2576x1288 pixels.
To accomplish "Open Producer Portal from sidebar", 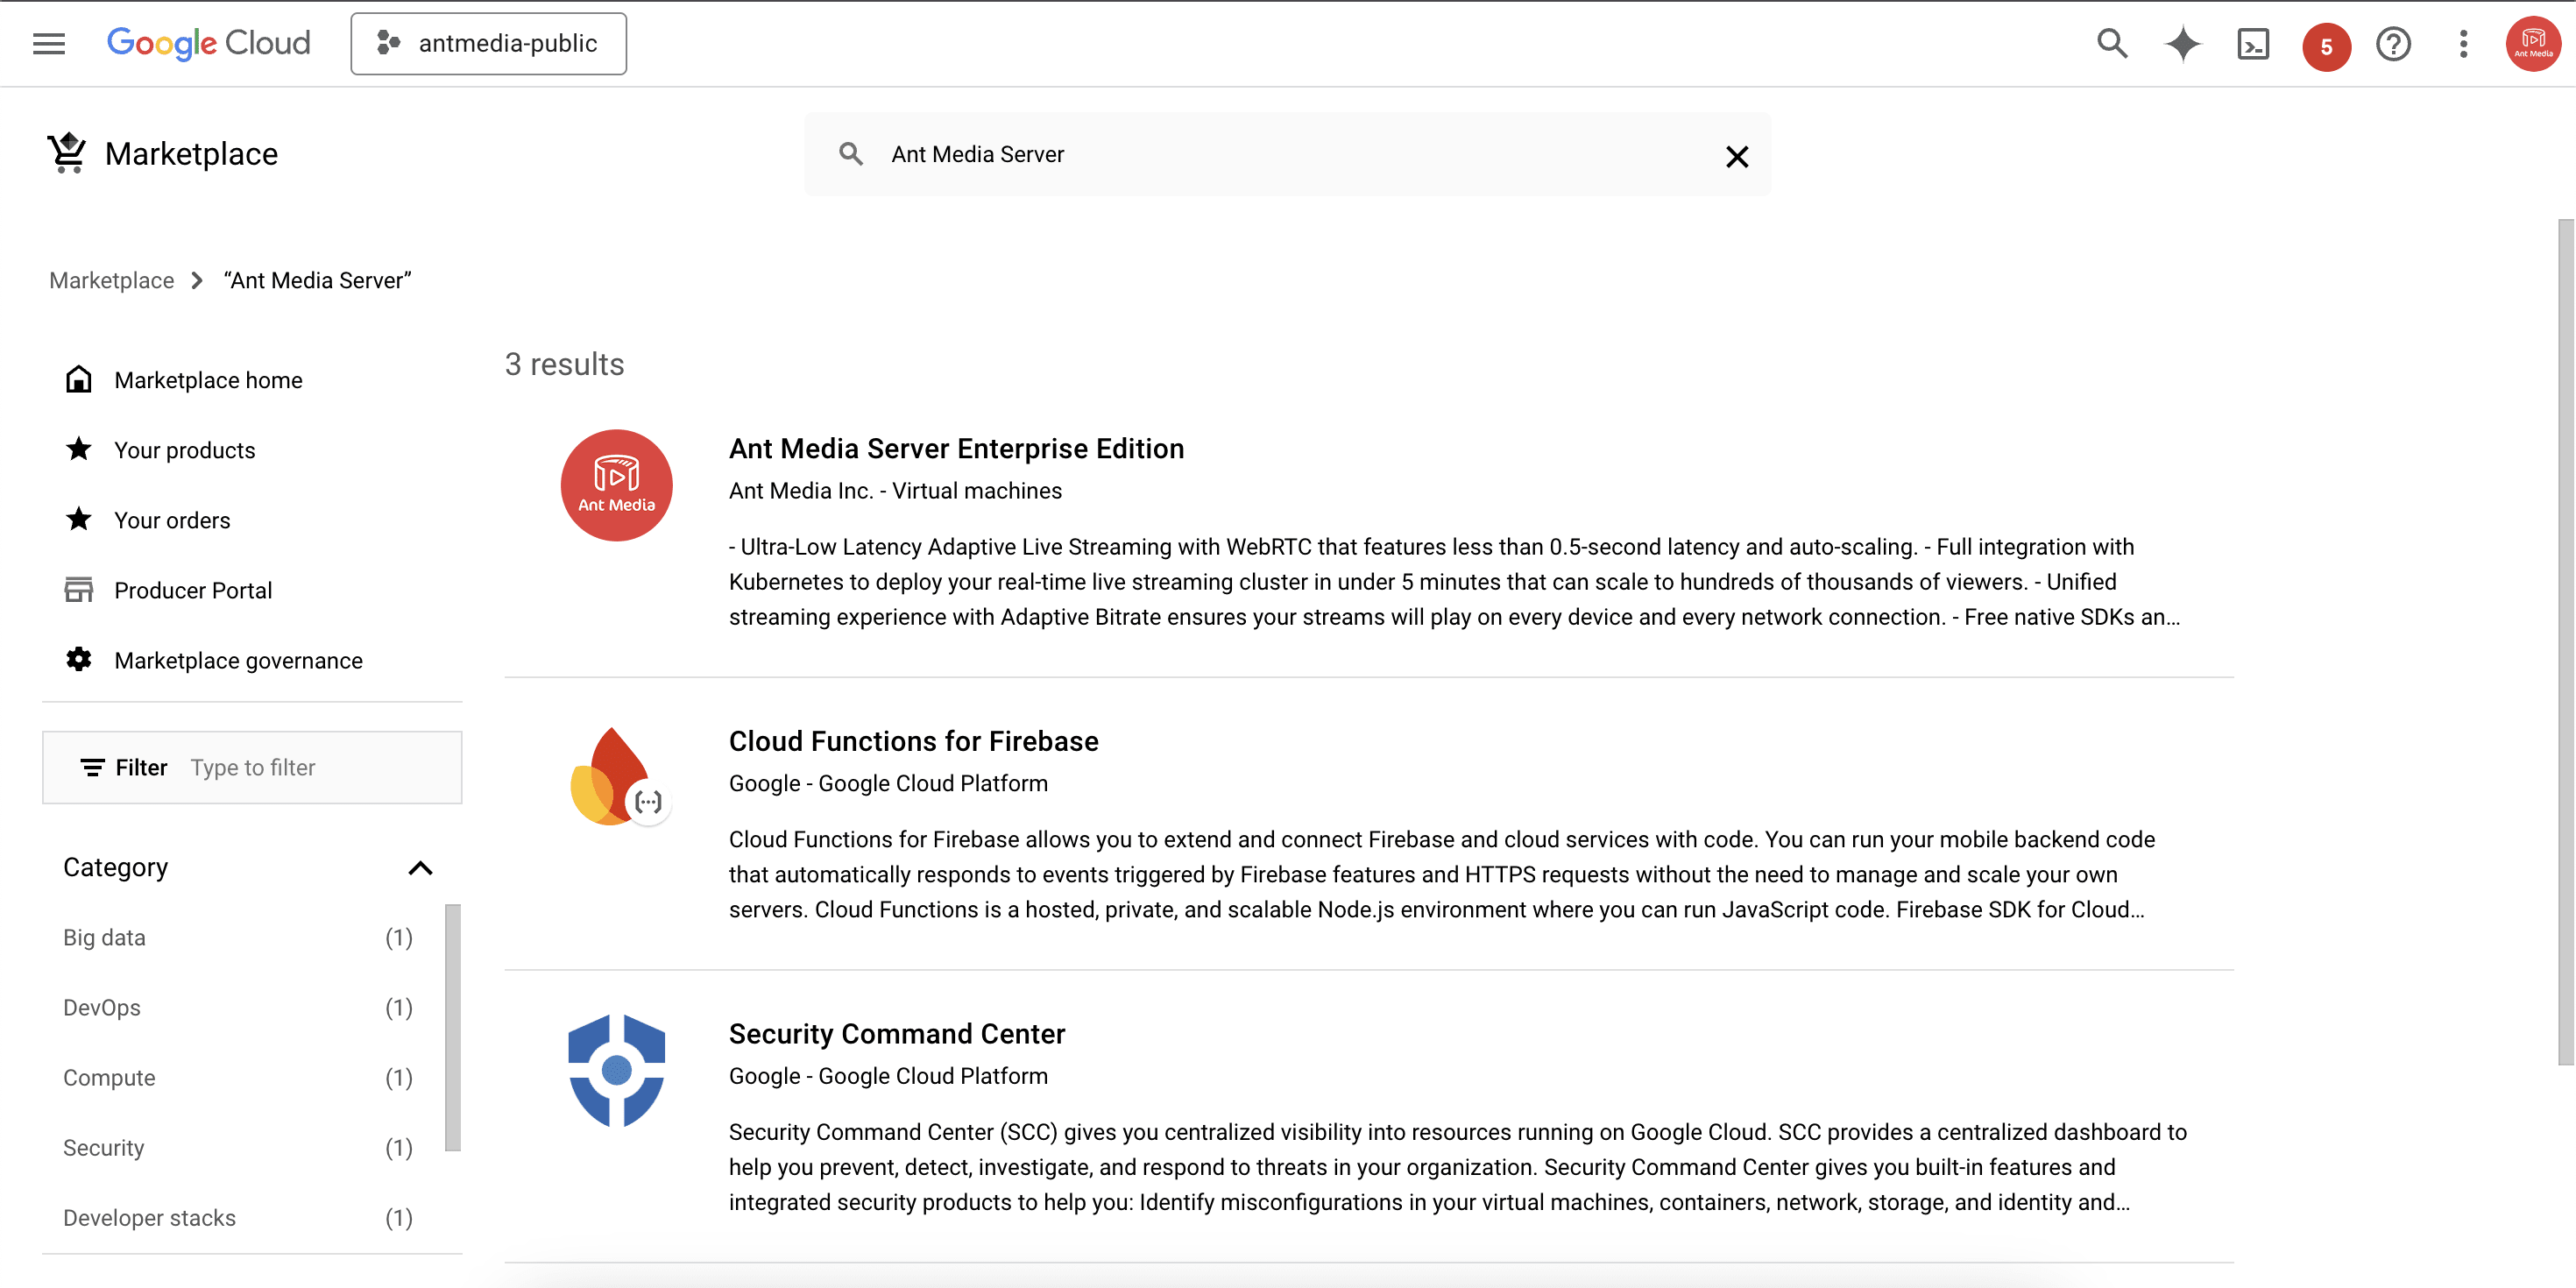I will (x=192, y=590).
